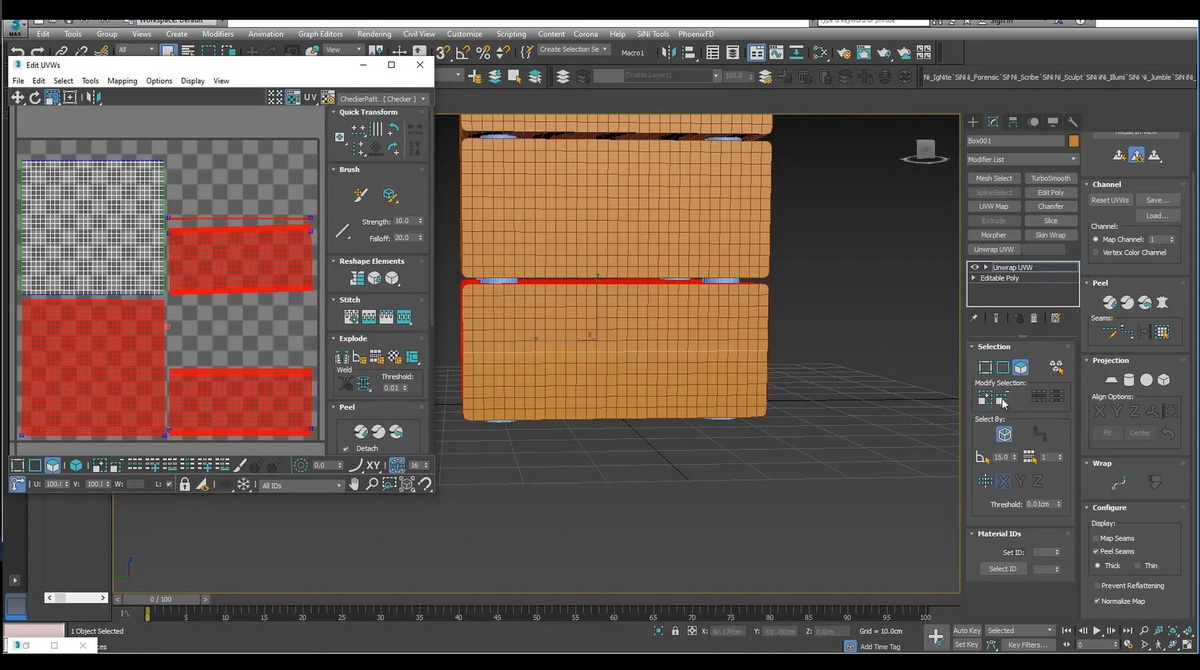Select the Thin radio button
The image size is (1200, 670).
1137,566
